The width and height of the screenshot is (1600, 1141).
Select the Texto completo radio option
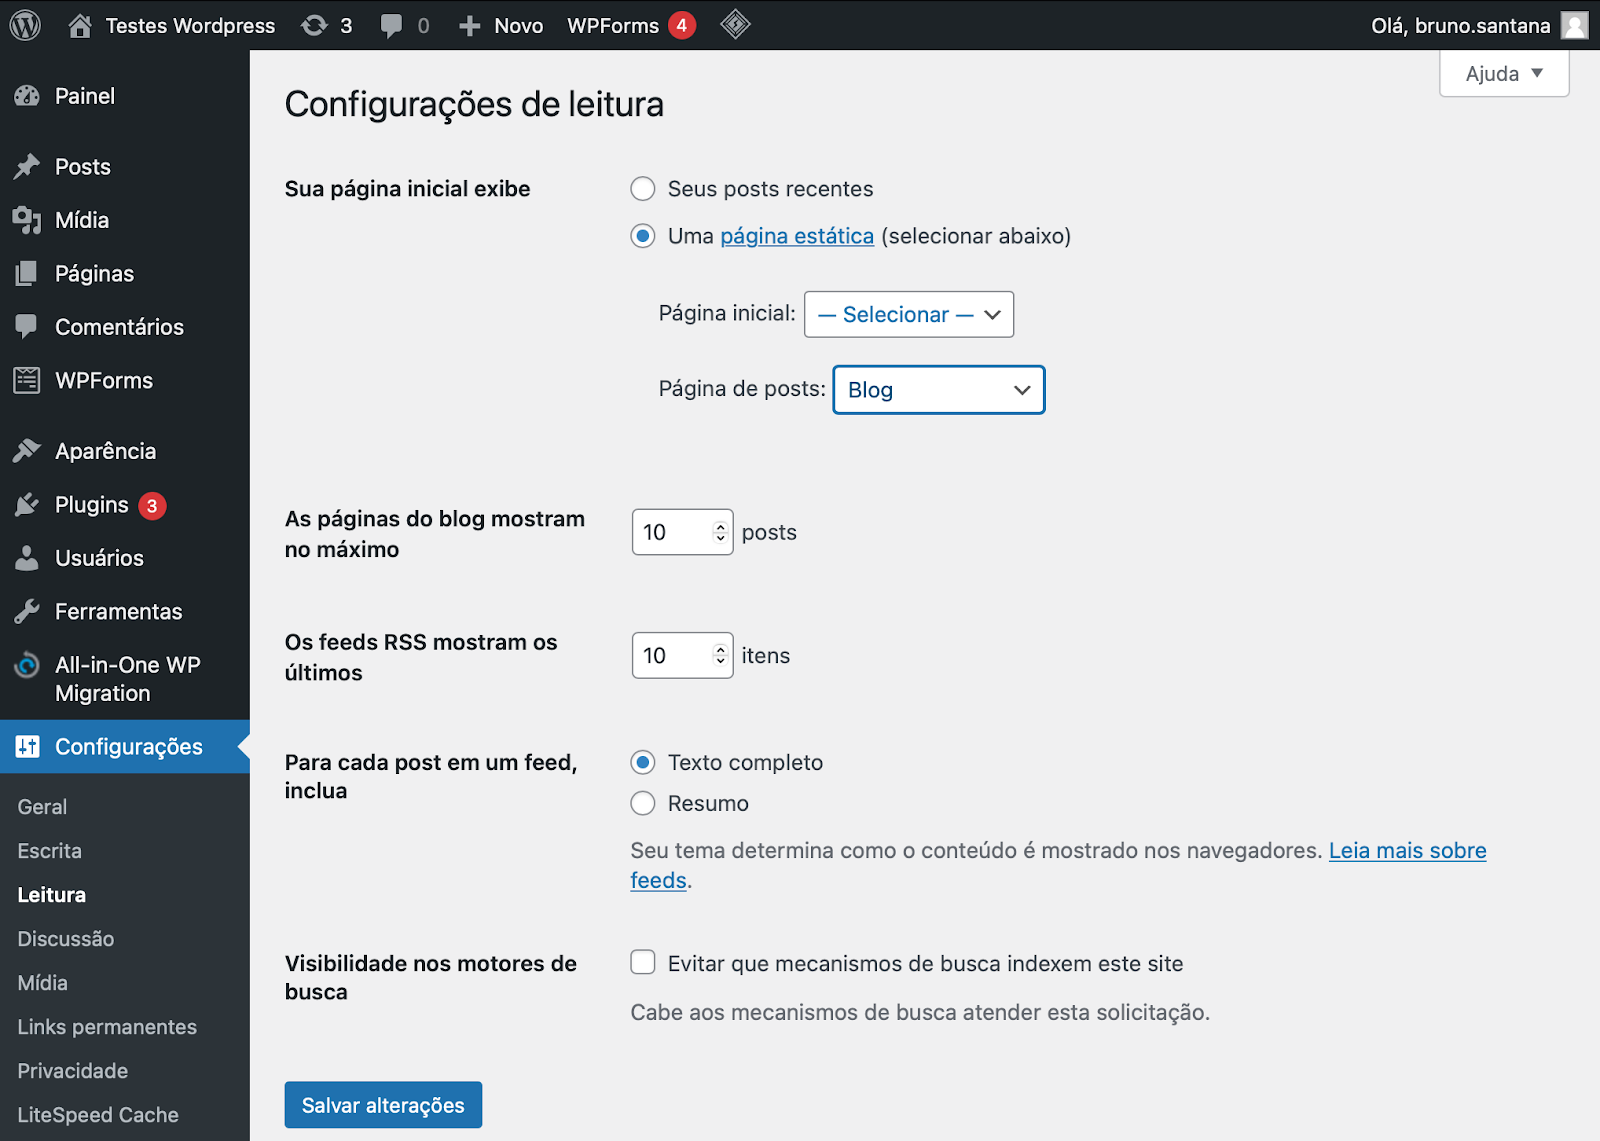tap(643, 763)
